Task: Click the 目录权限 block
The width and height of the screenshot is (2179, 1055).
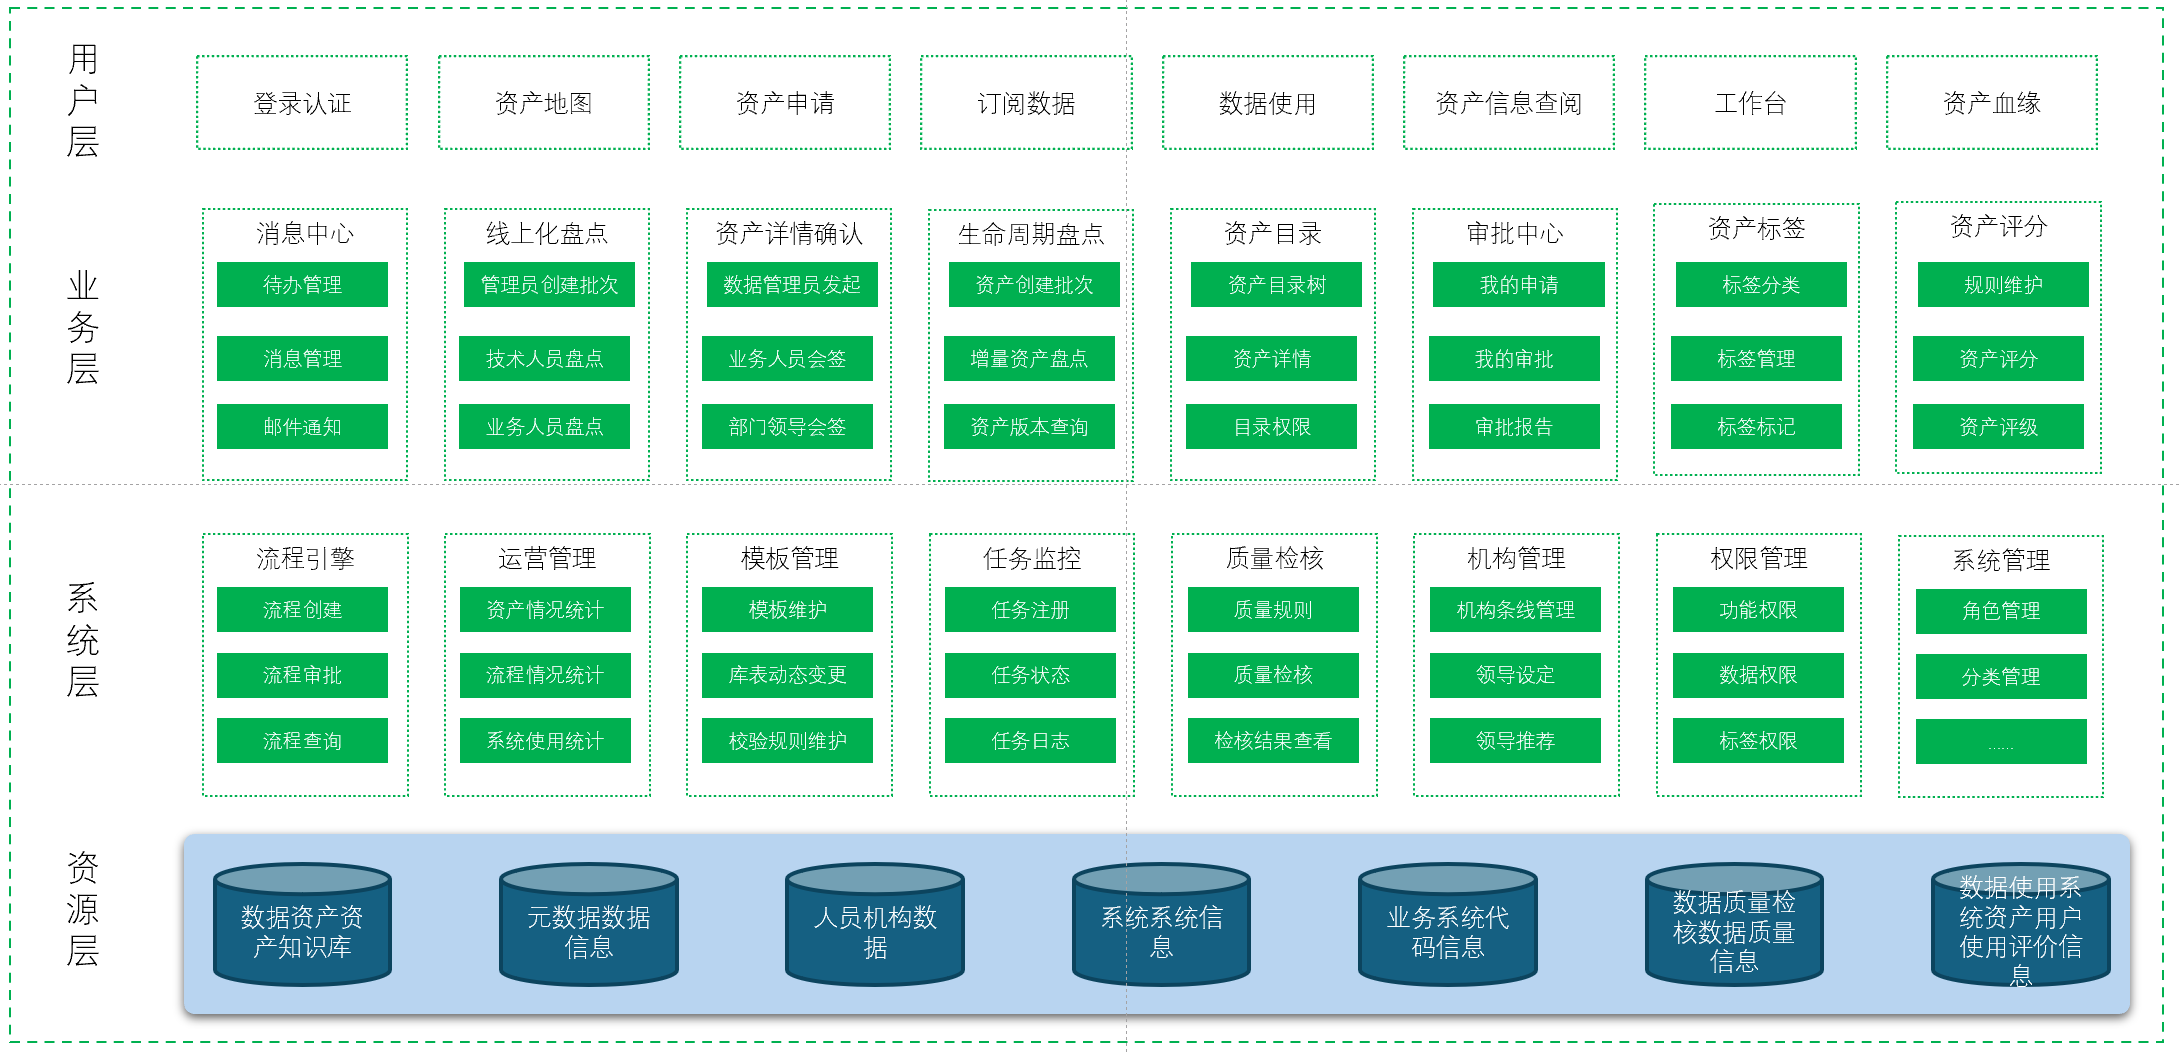Action: (1271, 427)
